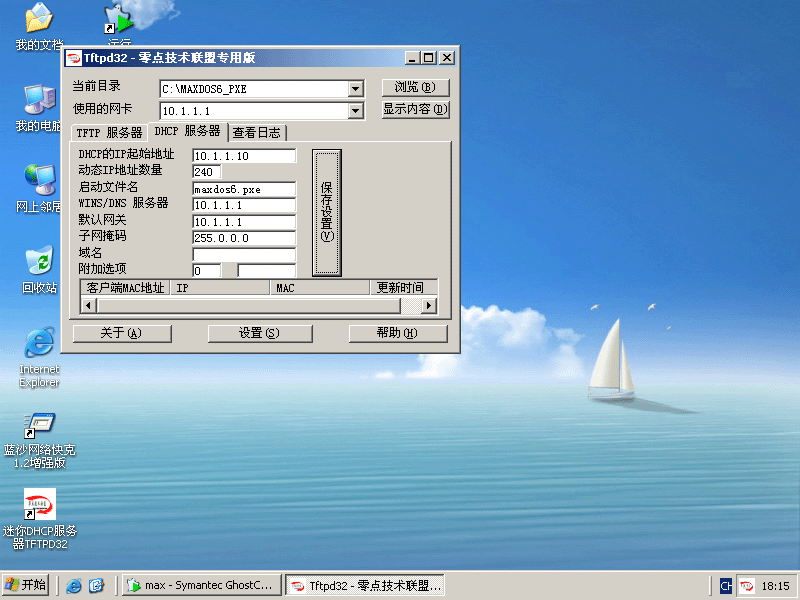Open 设置(S) settings button

[x=259, y=333]
